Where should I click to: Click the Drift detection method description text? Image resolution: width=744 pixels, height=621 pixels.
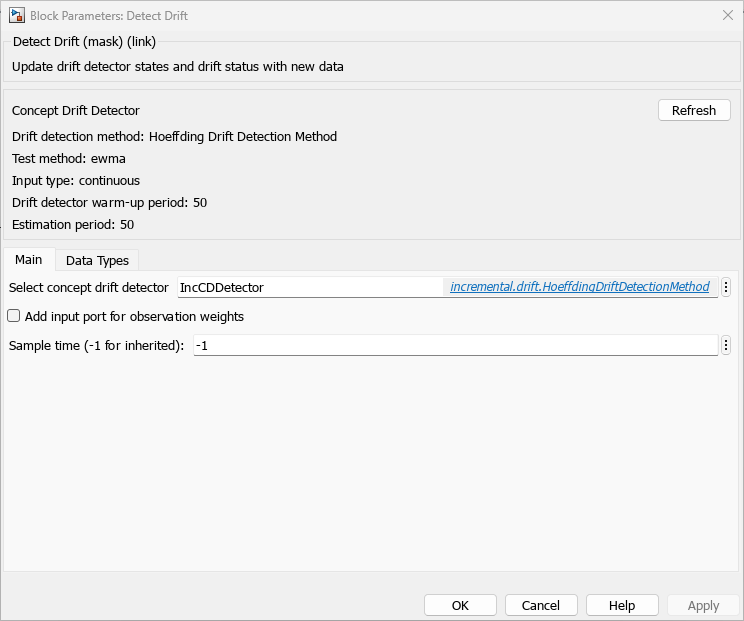pos(174,137)
